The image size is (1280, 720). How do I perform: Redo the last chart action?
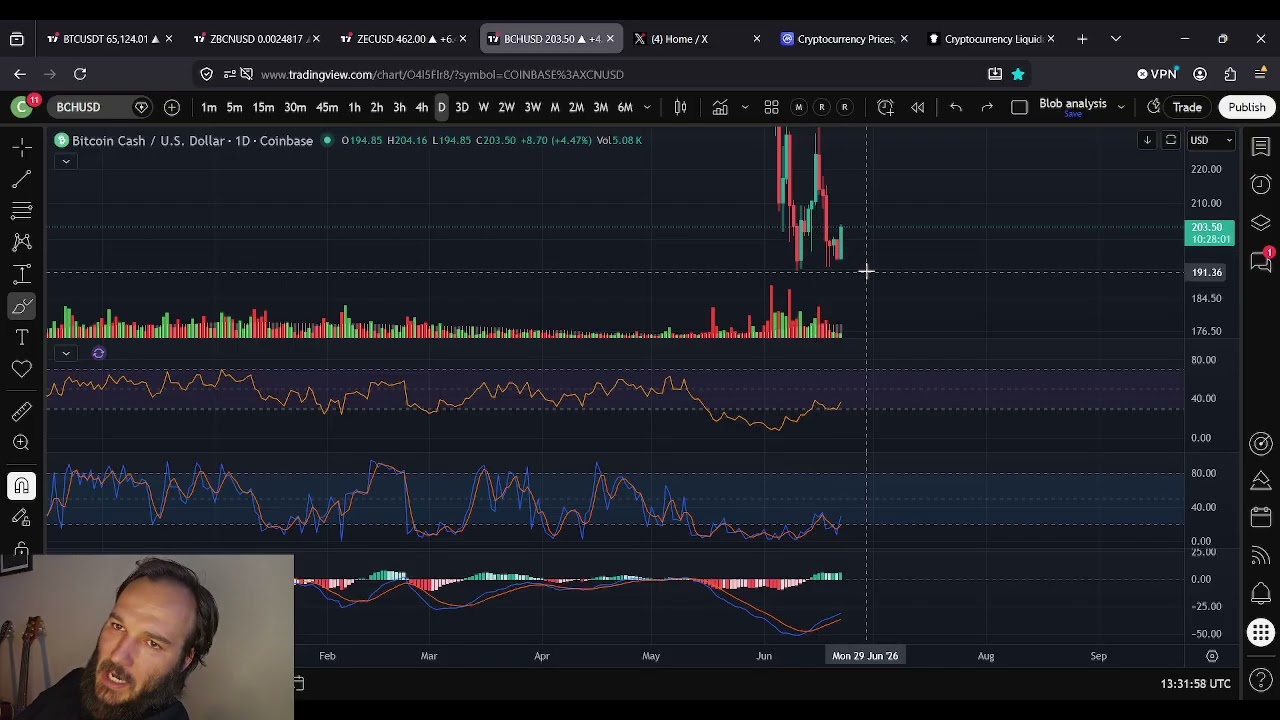[987, 107]
